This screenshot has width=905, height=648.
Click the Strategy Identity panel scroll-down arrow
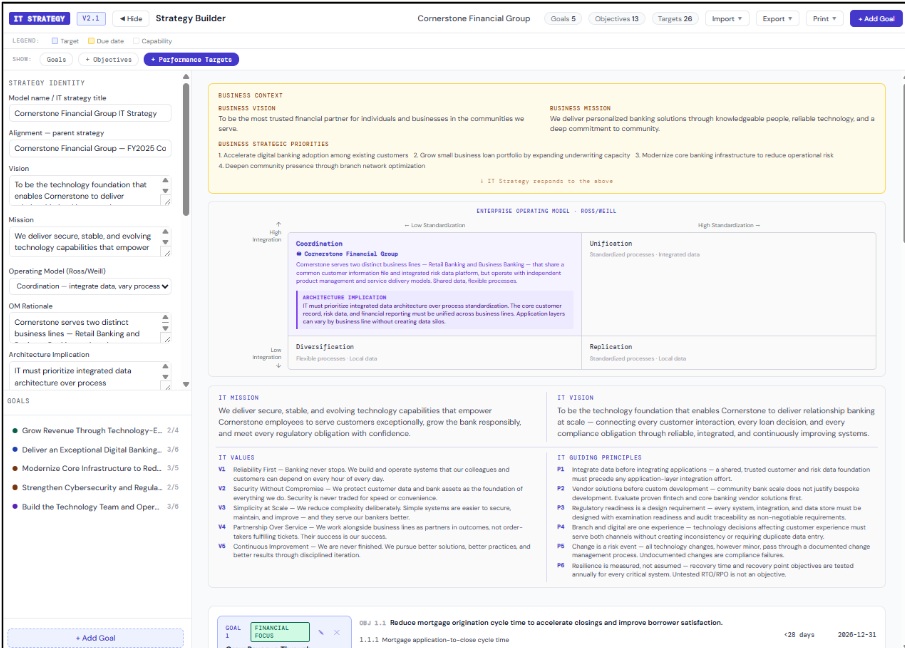186,384
